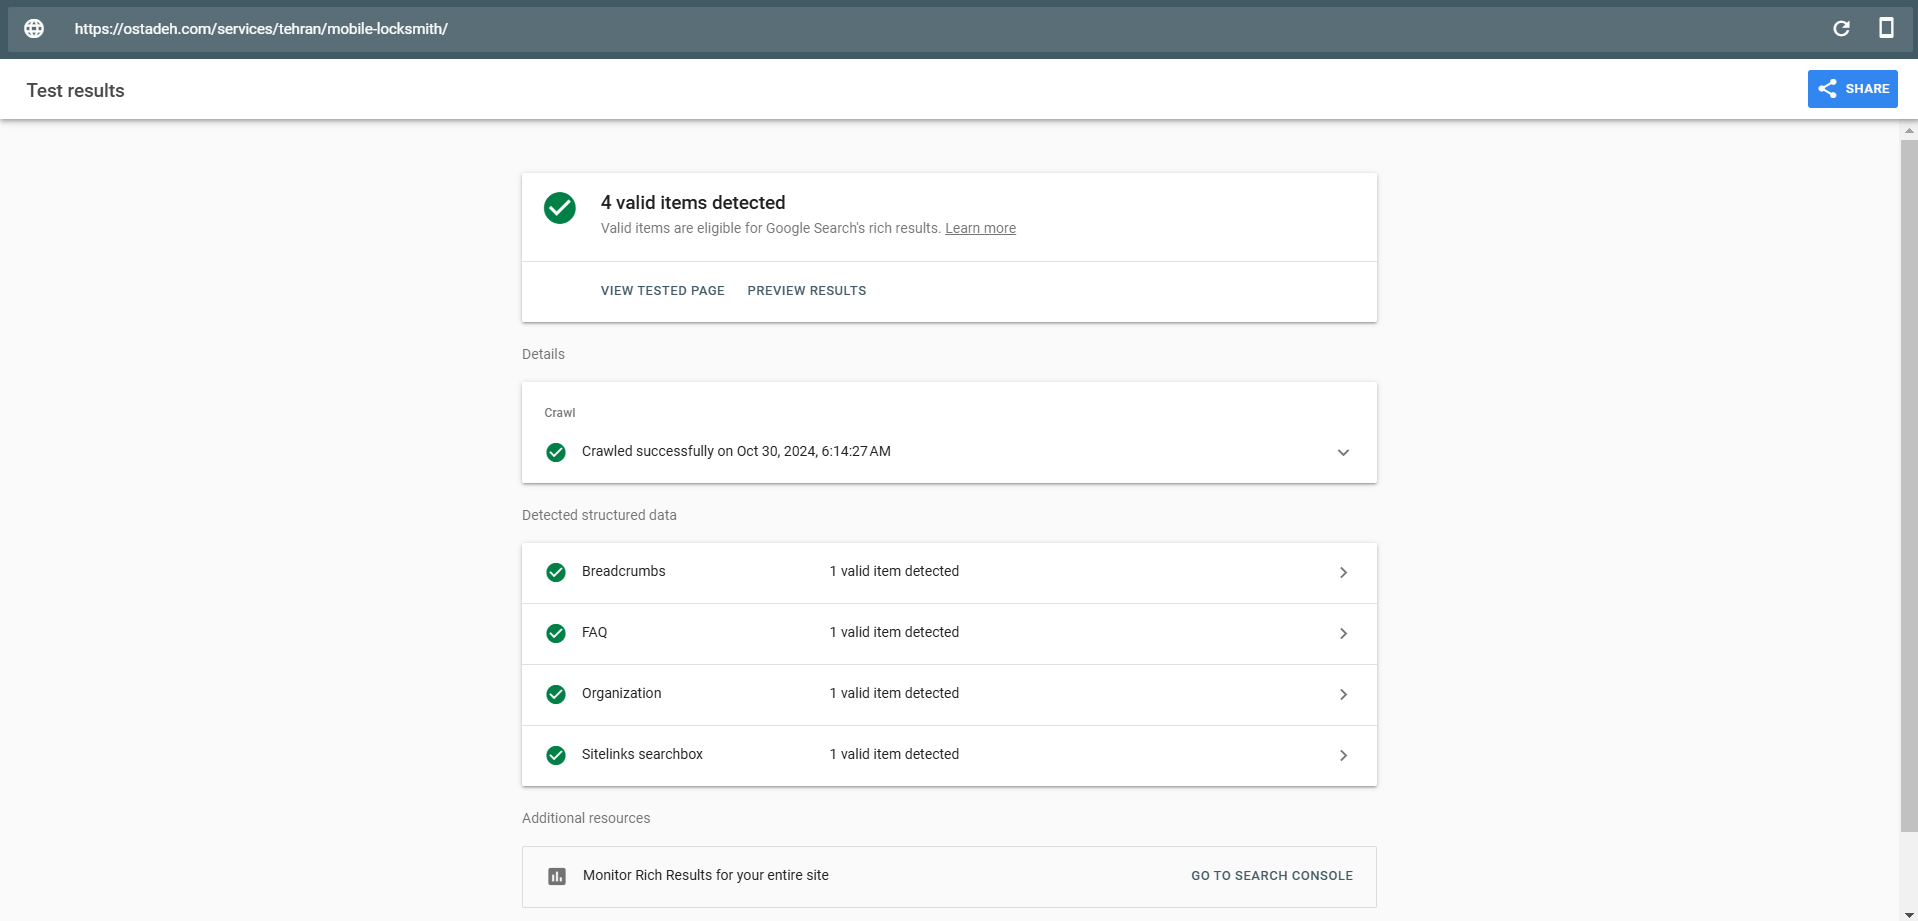Click the green check beside FAQ
Image resolution: width=1918 pixels, height=921 pixels.
(556, 633)
